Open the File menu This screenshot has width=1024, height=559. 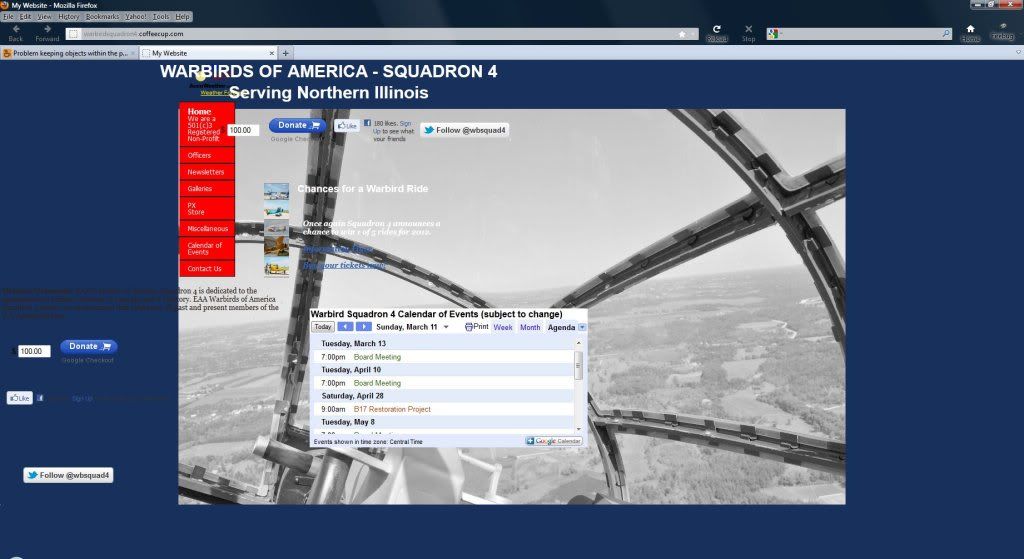click(8, 16)
